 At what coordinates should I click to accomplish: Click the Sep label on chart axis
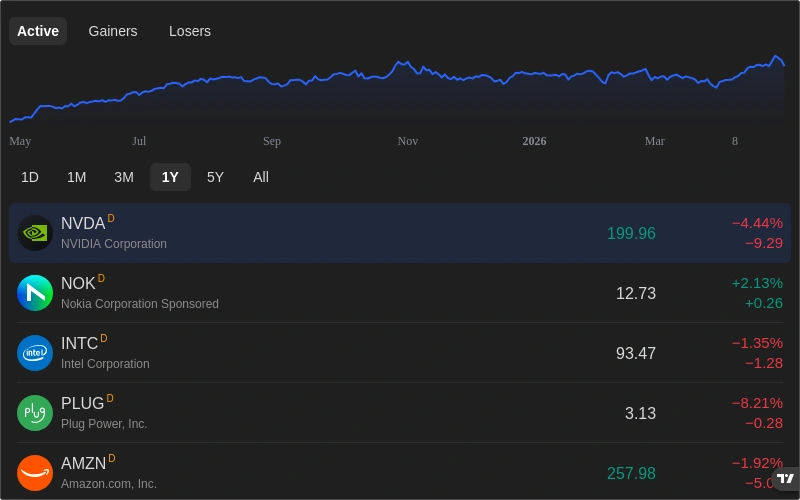coord(271,141)
